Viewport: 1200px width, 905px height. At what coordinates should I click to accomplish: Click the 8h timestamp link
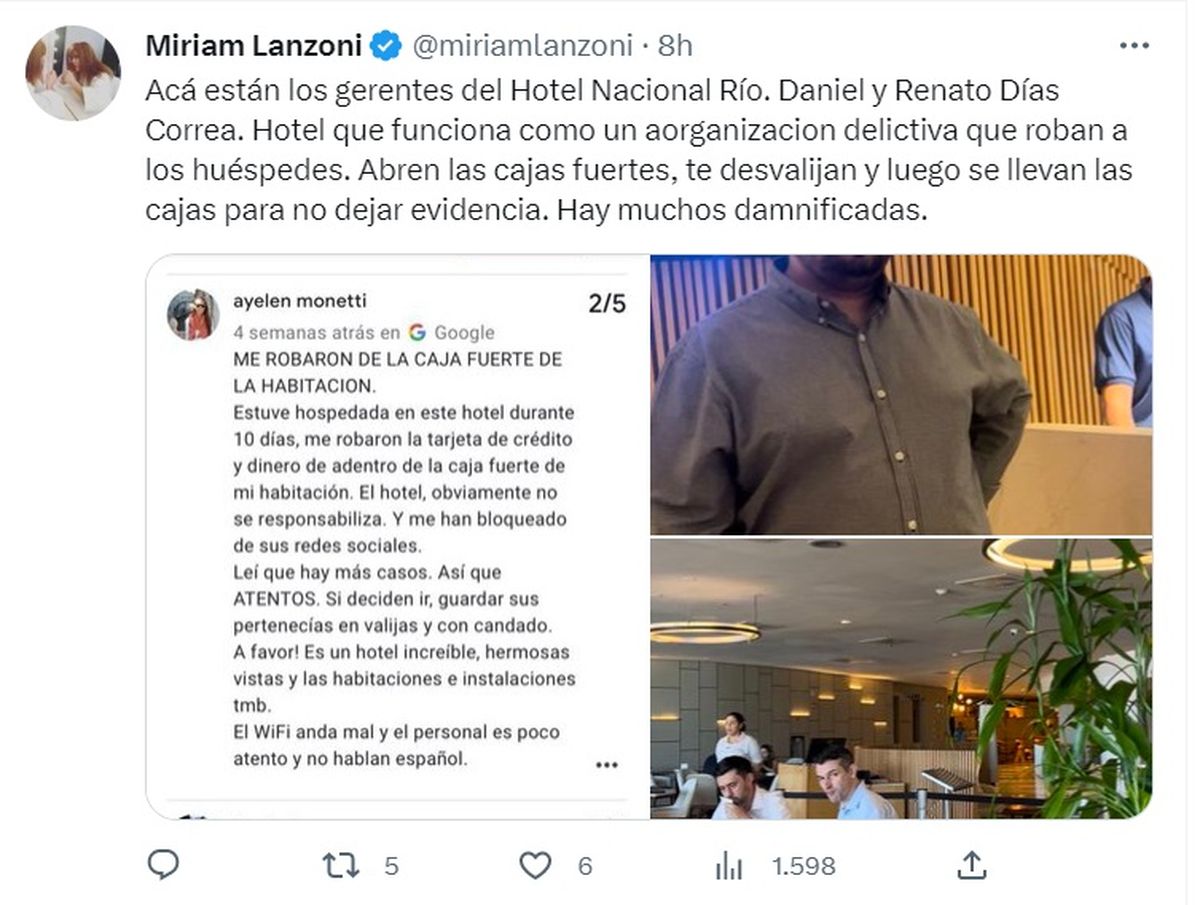tap(675, 46)
